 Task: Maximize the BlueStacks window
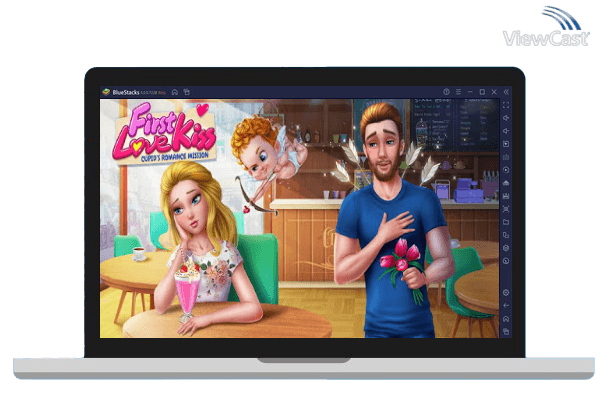coord(482,92)
